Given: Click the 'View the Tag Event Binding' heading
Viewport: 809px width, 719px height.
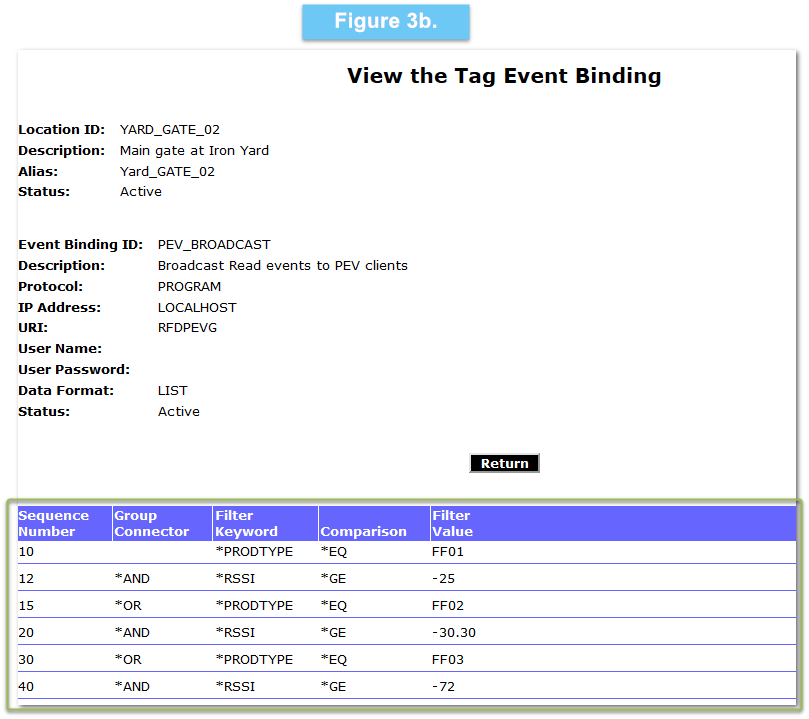Looking at the screenshot, I should click(504, 76).
